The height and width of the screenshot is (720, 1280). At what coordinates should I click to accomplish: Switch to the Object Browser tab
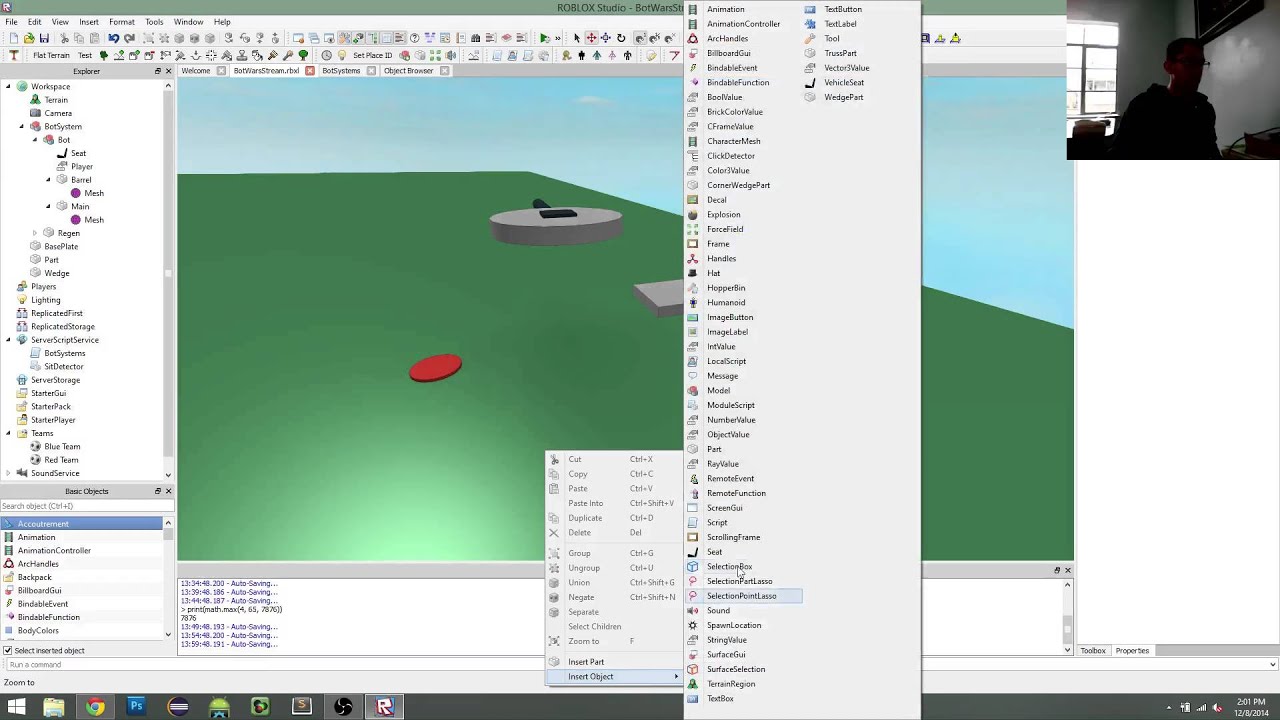(x=408, y=71)
